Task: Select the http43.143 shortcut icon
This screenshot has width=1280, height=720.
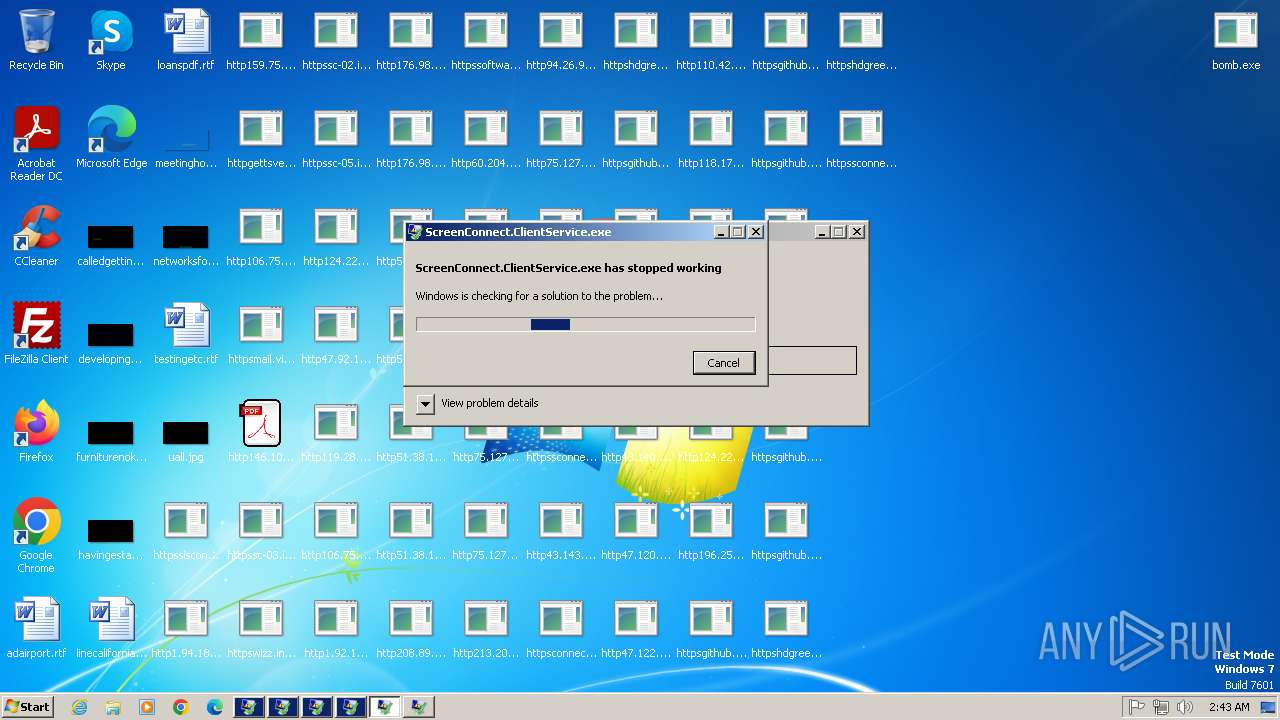Action: pos(561,530)
